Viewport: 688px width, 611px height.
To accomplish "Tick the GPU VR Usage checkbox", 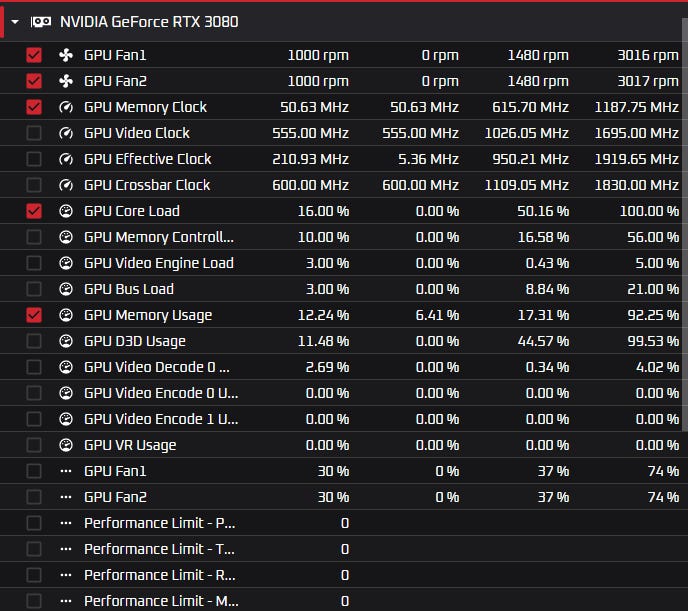I will click(x=34, y=445).
